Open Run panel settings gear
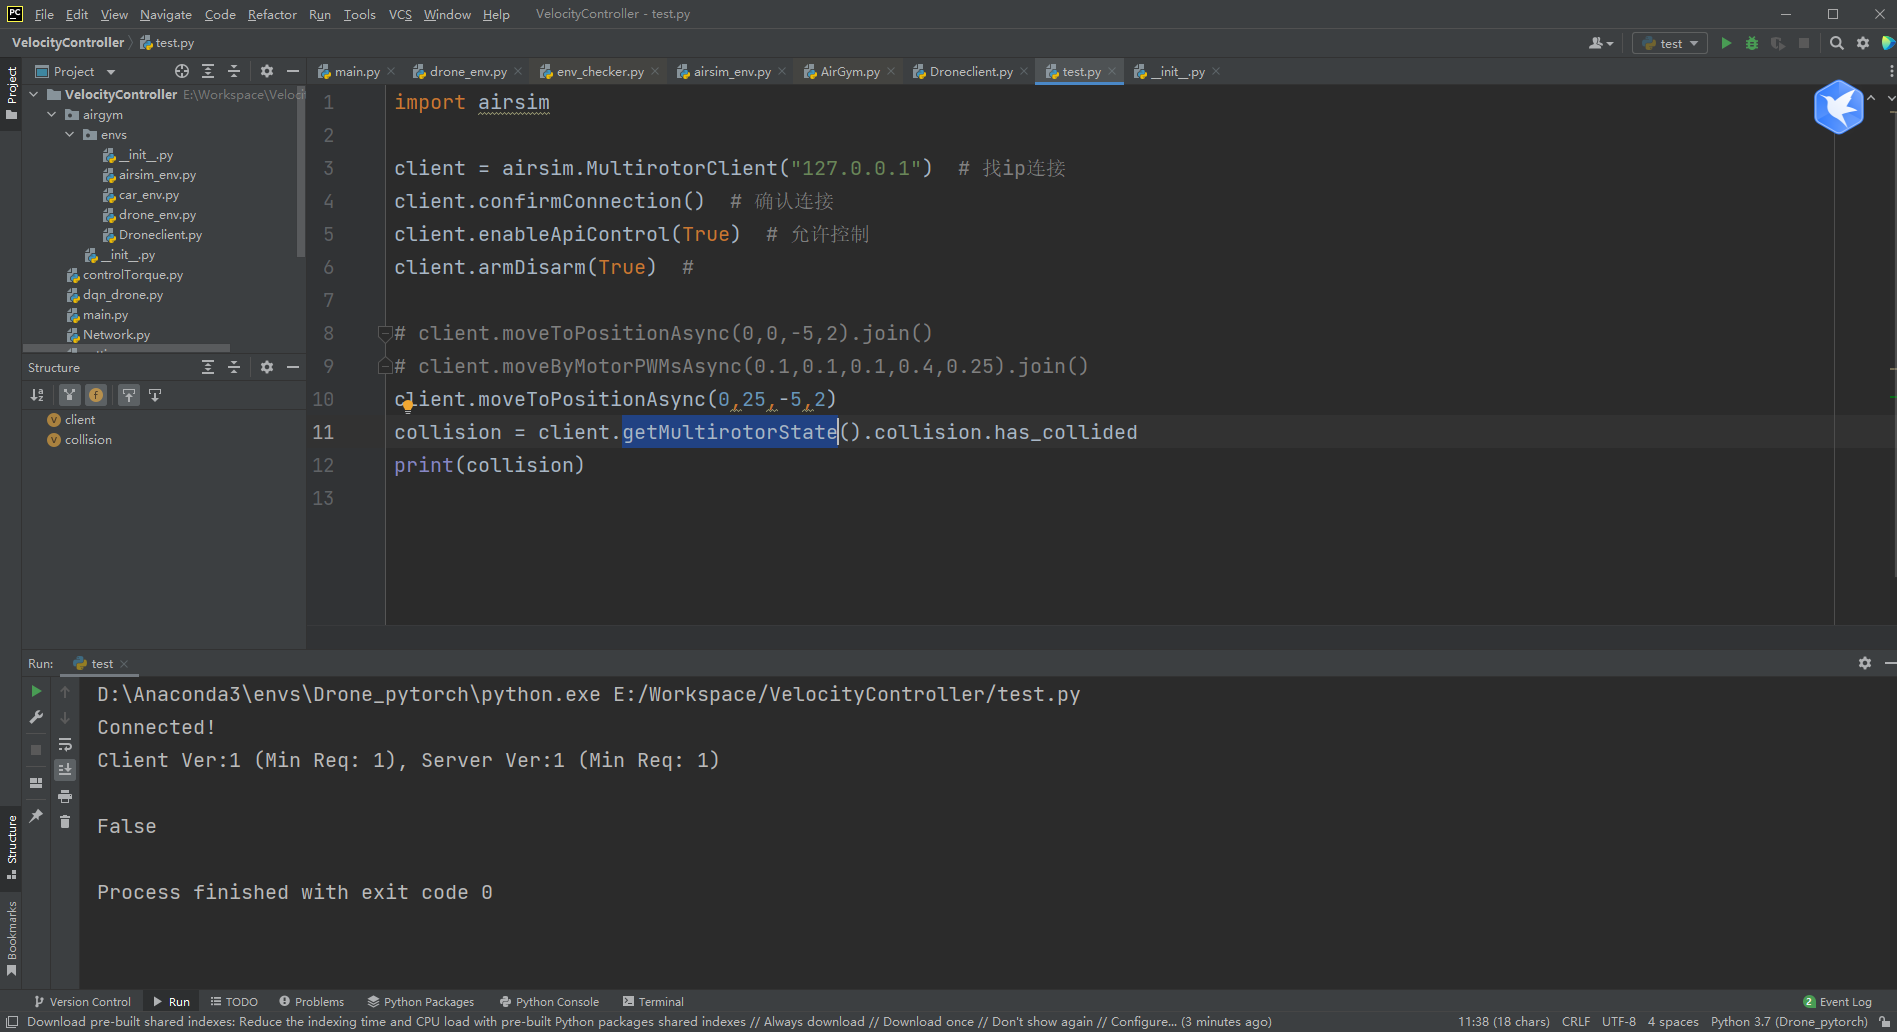 click(x=1865, y=663)
